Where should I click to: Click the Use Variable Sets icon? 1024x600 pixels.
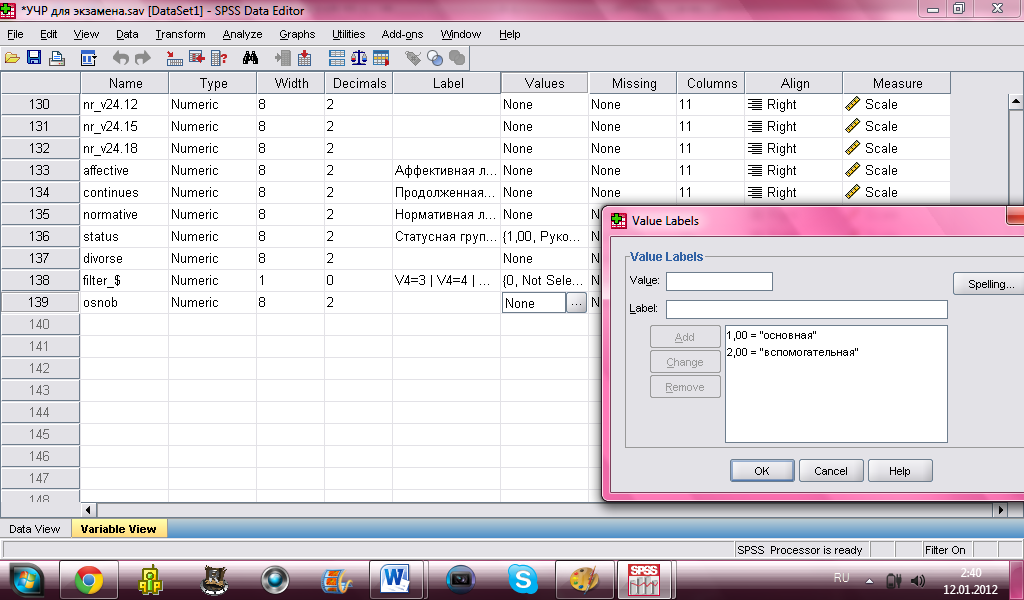click(435, 58)
